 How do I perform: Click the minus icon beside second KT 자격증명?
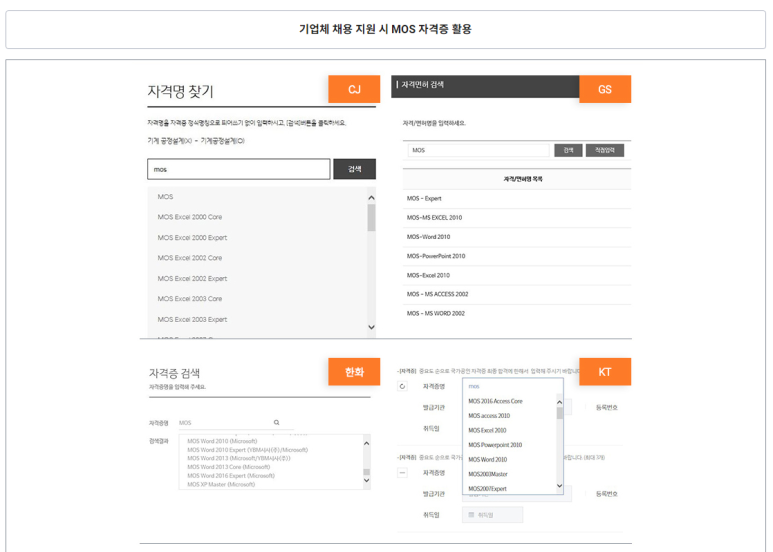[x=402, y=473]
